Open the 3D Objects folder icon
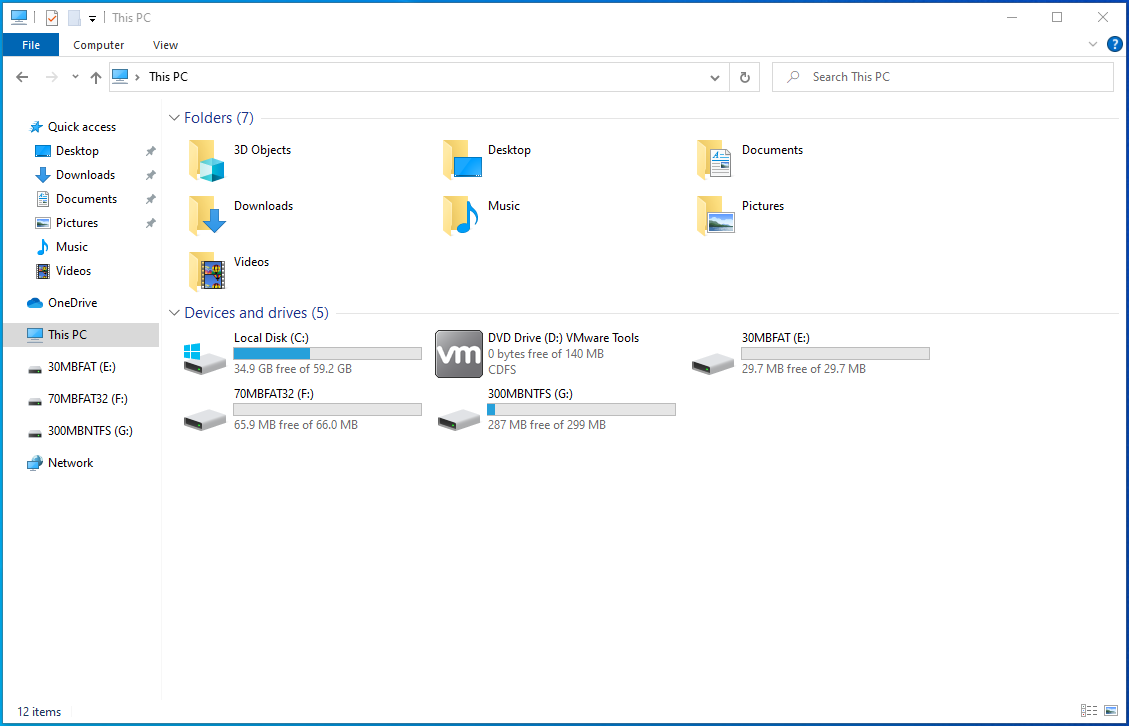The height and width of the screenshot is (726, 1129). pos(207,160)
